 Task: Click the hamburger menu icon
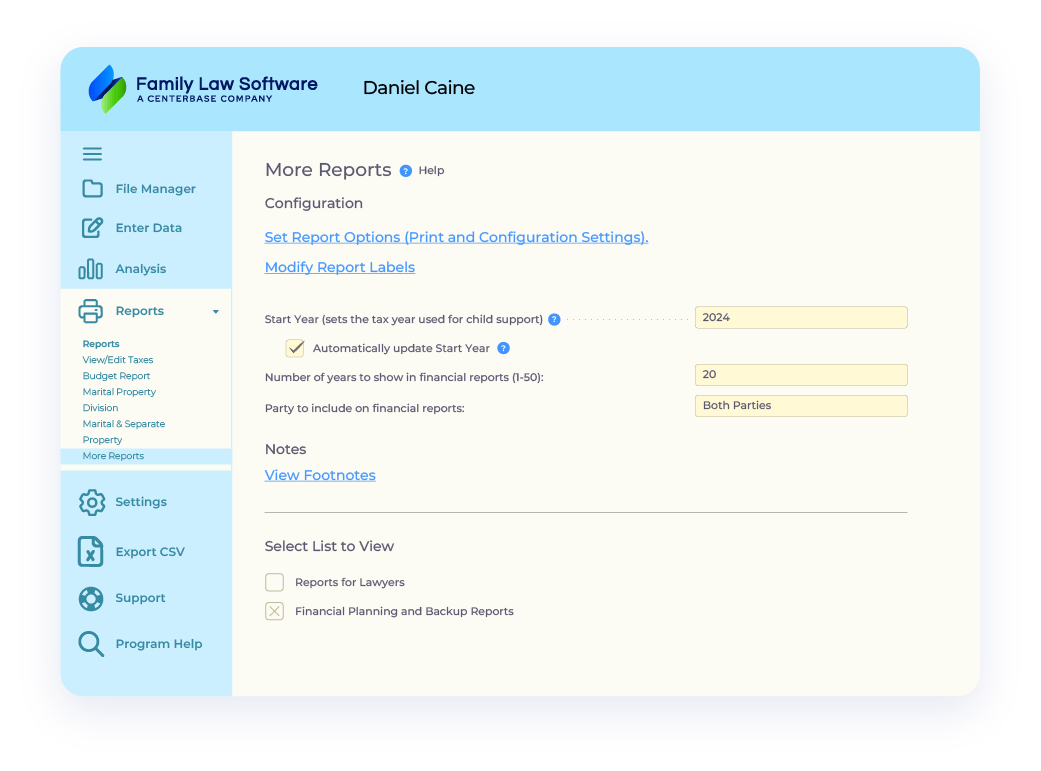pos(92,154)
